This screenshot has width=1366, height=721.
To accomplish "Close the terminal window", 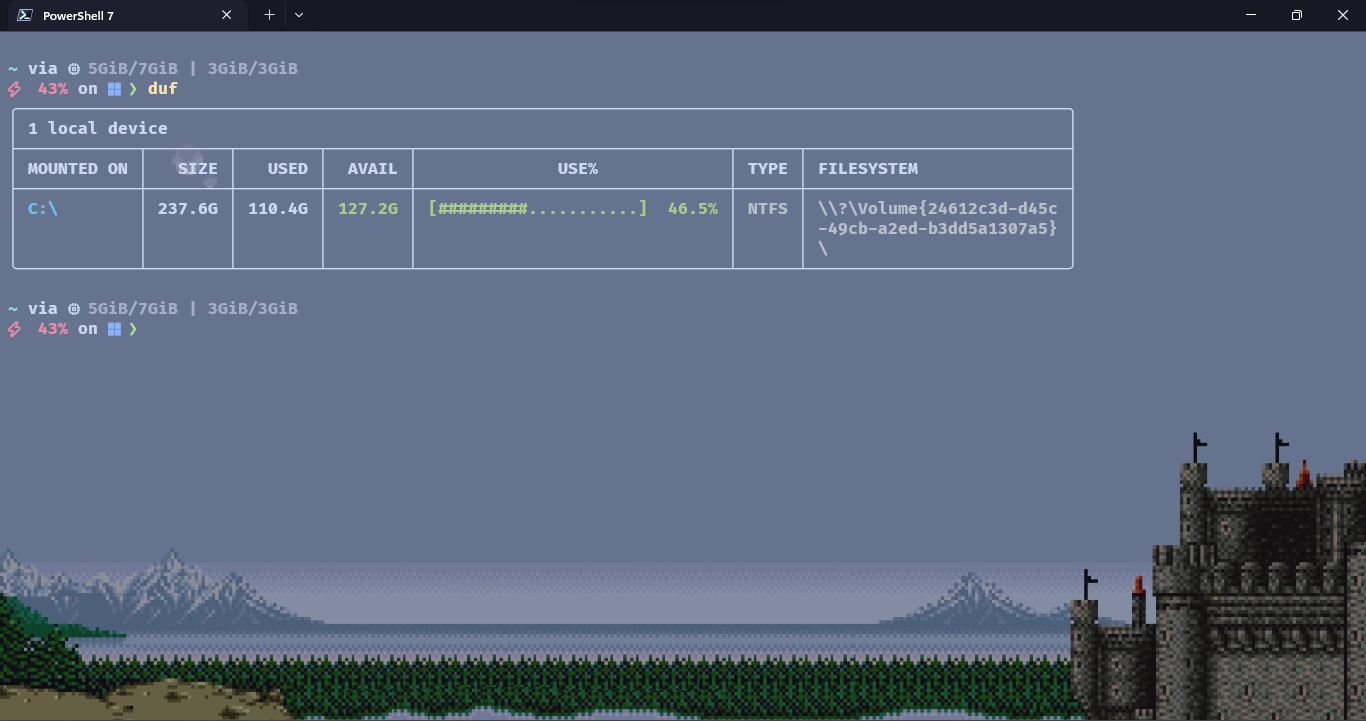I will tap(1343, 15).
